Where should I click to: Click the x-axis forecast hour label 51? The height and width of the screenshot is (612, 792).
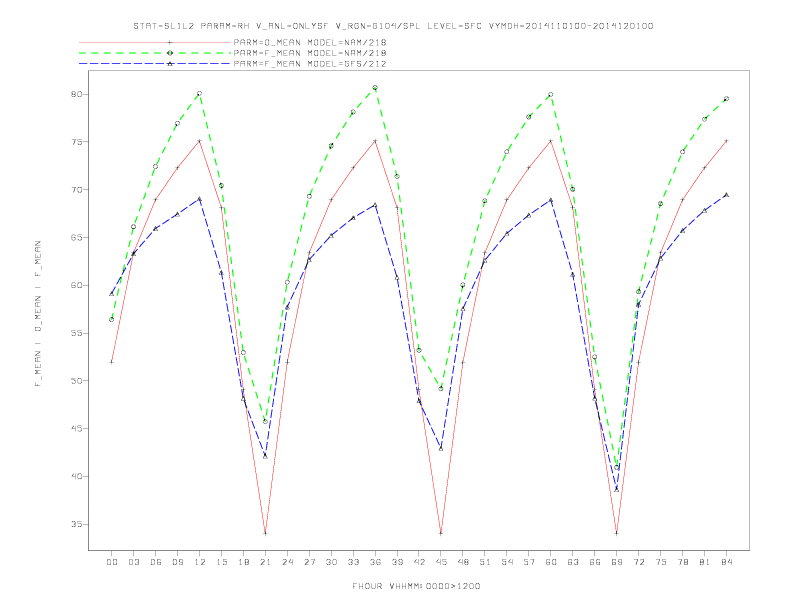pyautogui.click(x=485, y=562)
